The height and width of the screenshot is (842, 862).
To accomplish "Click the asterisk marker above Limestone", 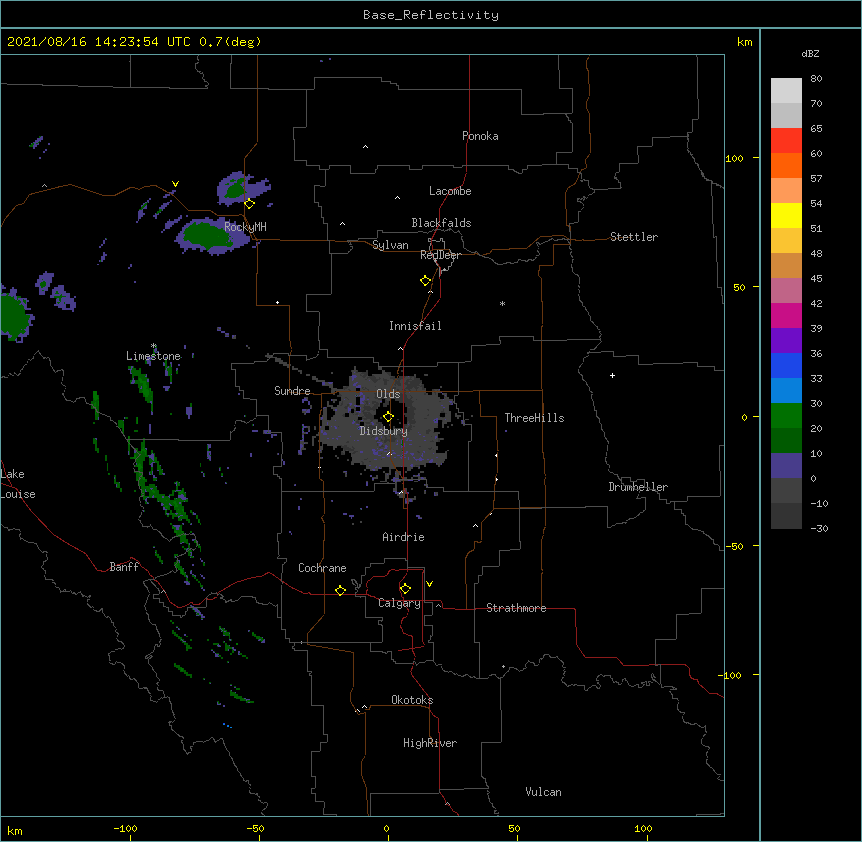I will [x=154, y=346].
